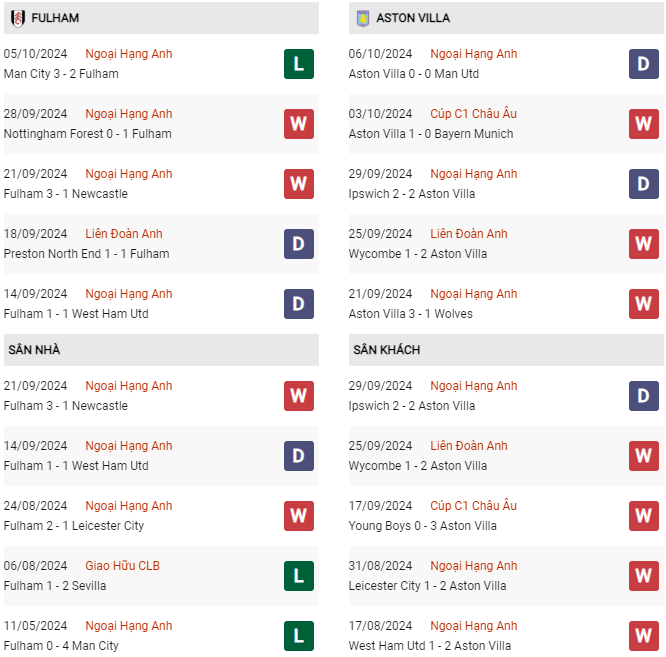Click the L badge for Fulham 0-4 Man City
This screenshot has width=666, height=657.
coord(299,636)
